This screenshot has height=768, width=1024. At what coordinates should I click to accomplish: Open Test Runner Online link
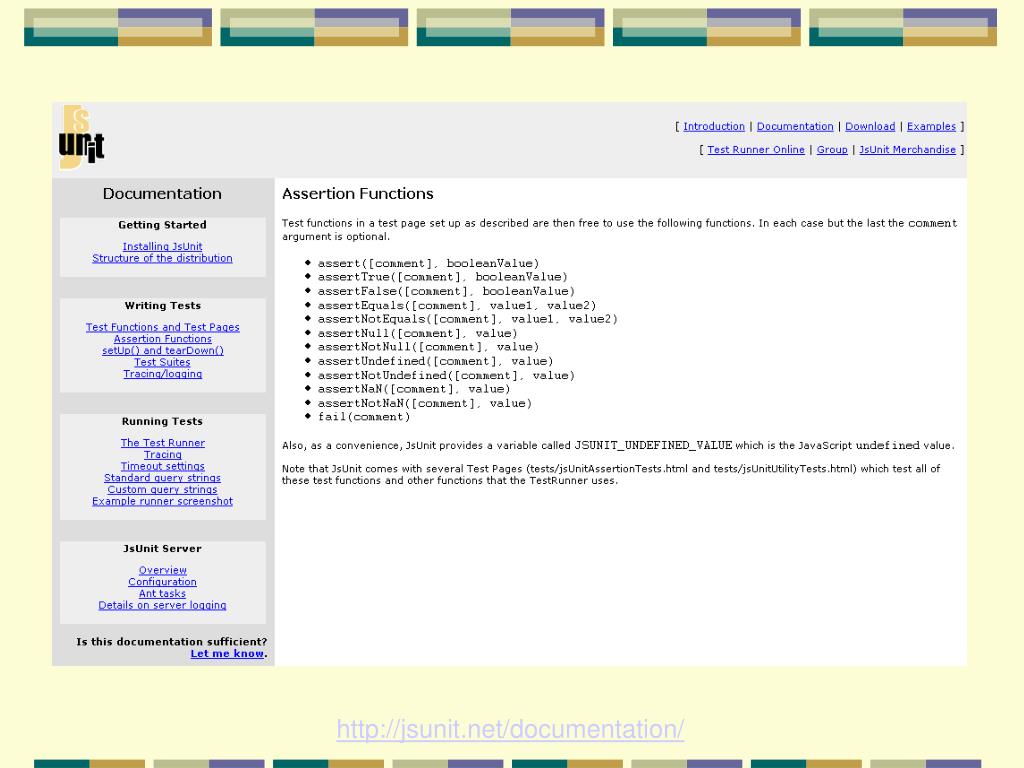point(756,150)
